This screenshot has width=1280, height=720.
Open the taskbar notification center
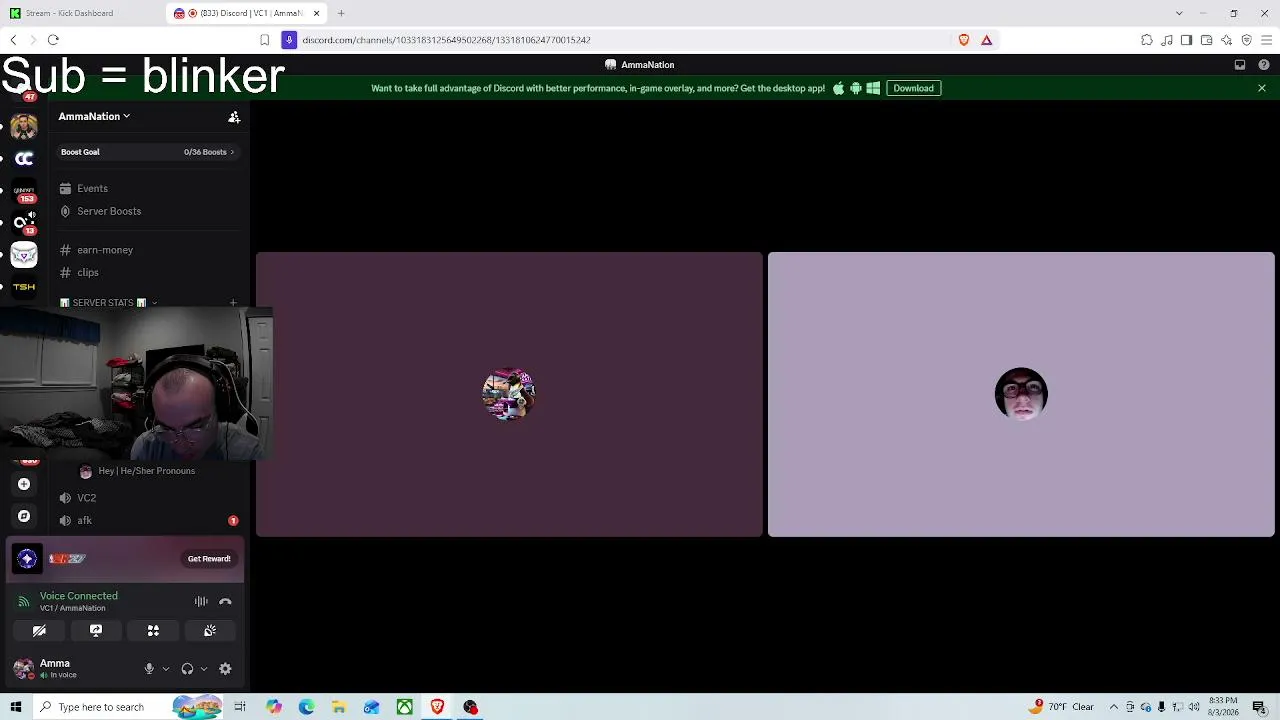tap(1259, 707)
